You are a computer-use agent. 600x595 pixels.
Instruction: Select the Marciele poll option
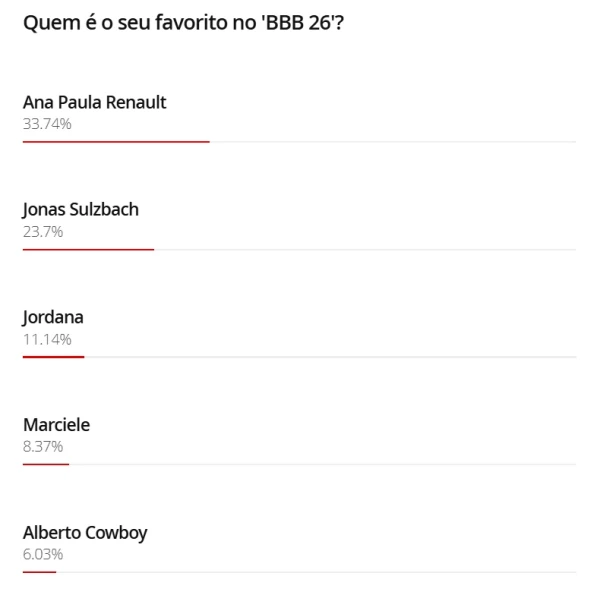pyautogui.click(x=56, y=424)
